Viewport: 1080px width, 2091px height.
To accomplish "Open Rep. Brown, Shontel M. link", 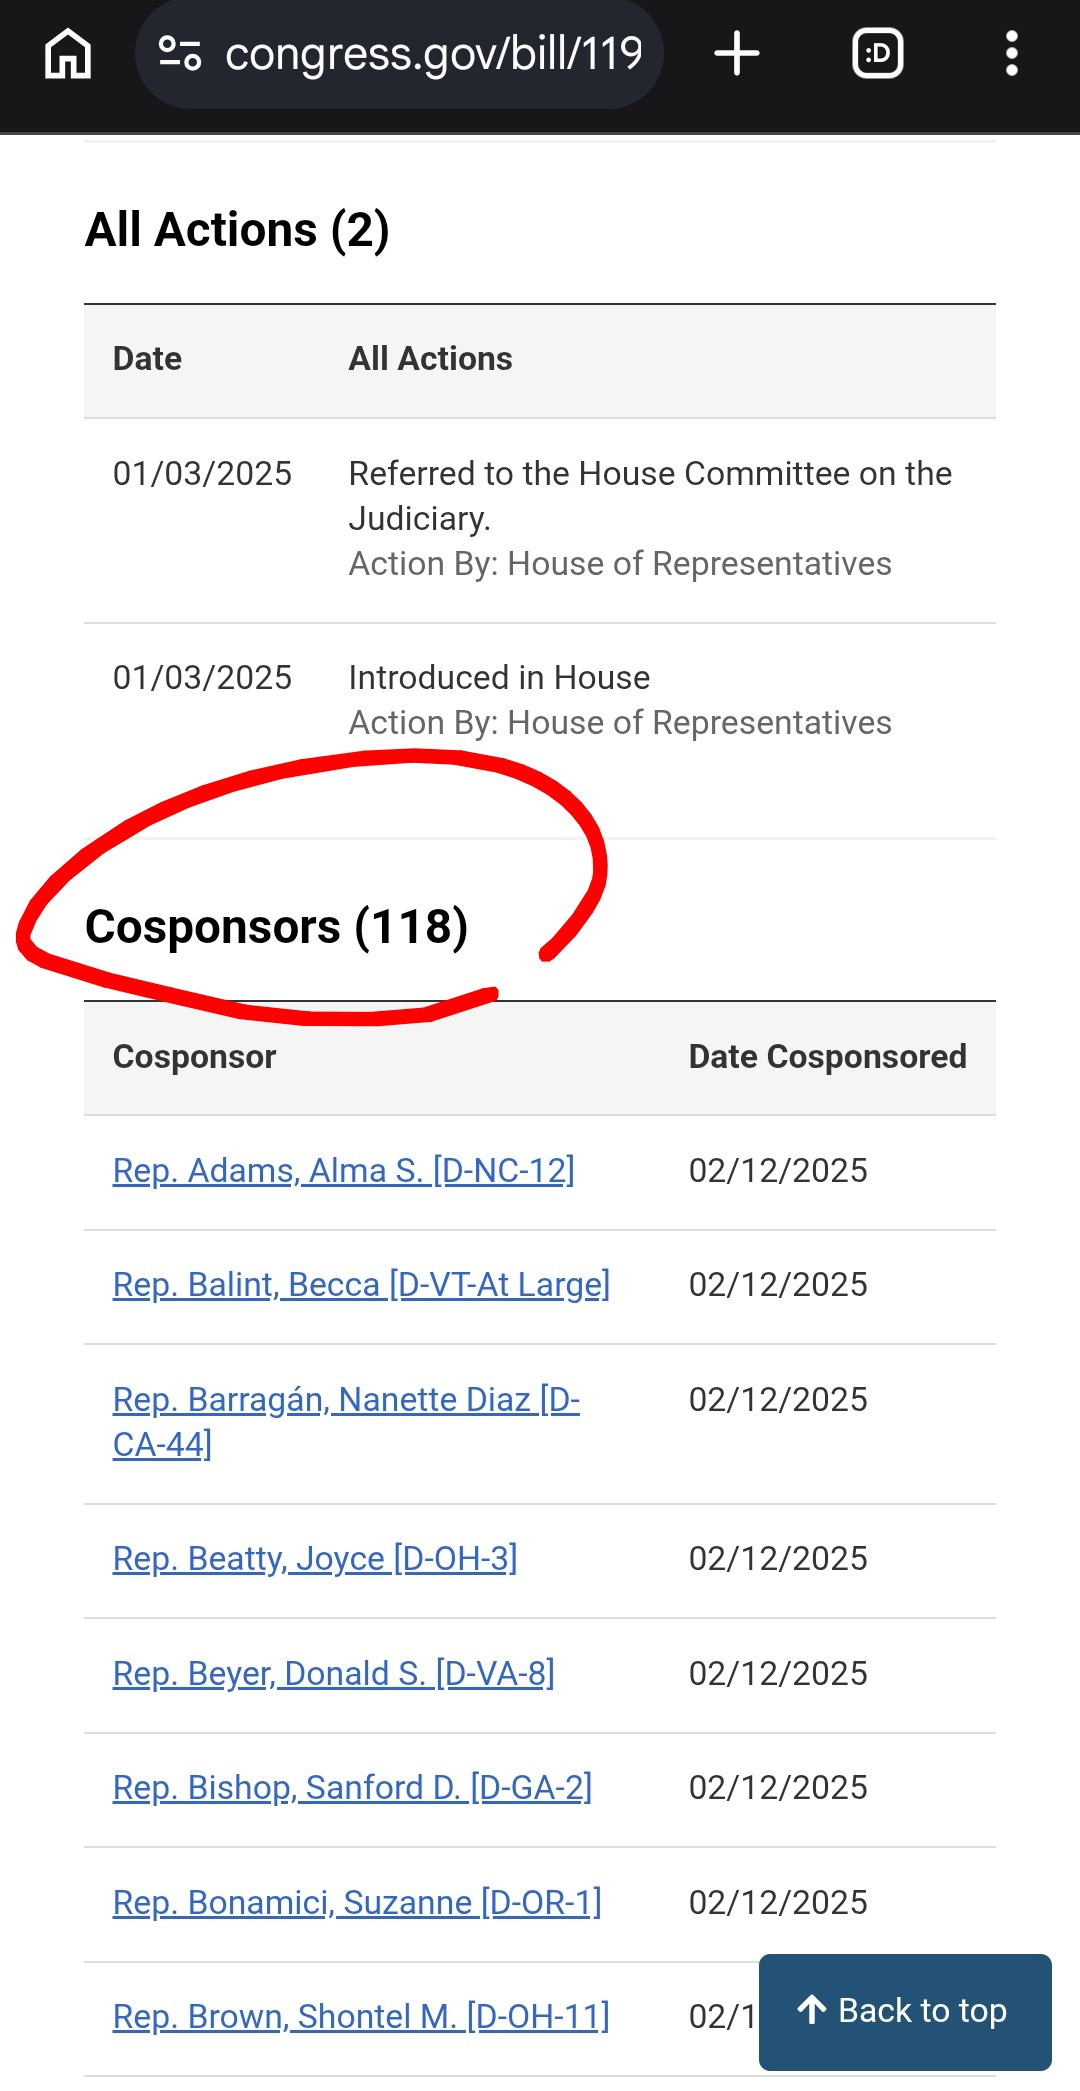I will (361, 2016).
